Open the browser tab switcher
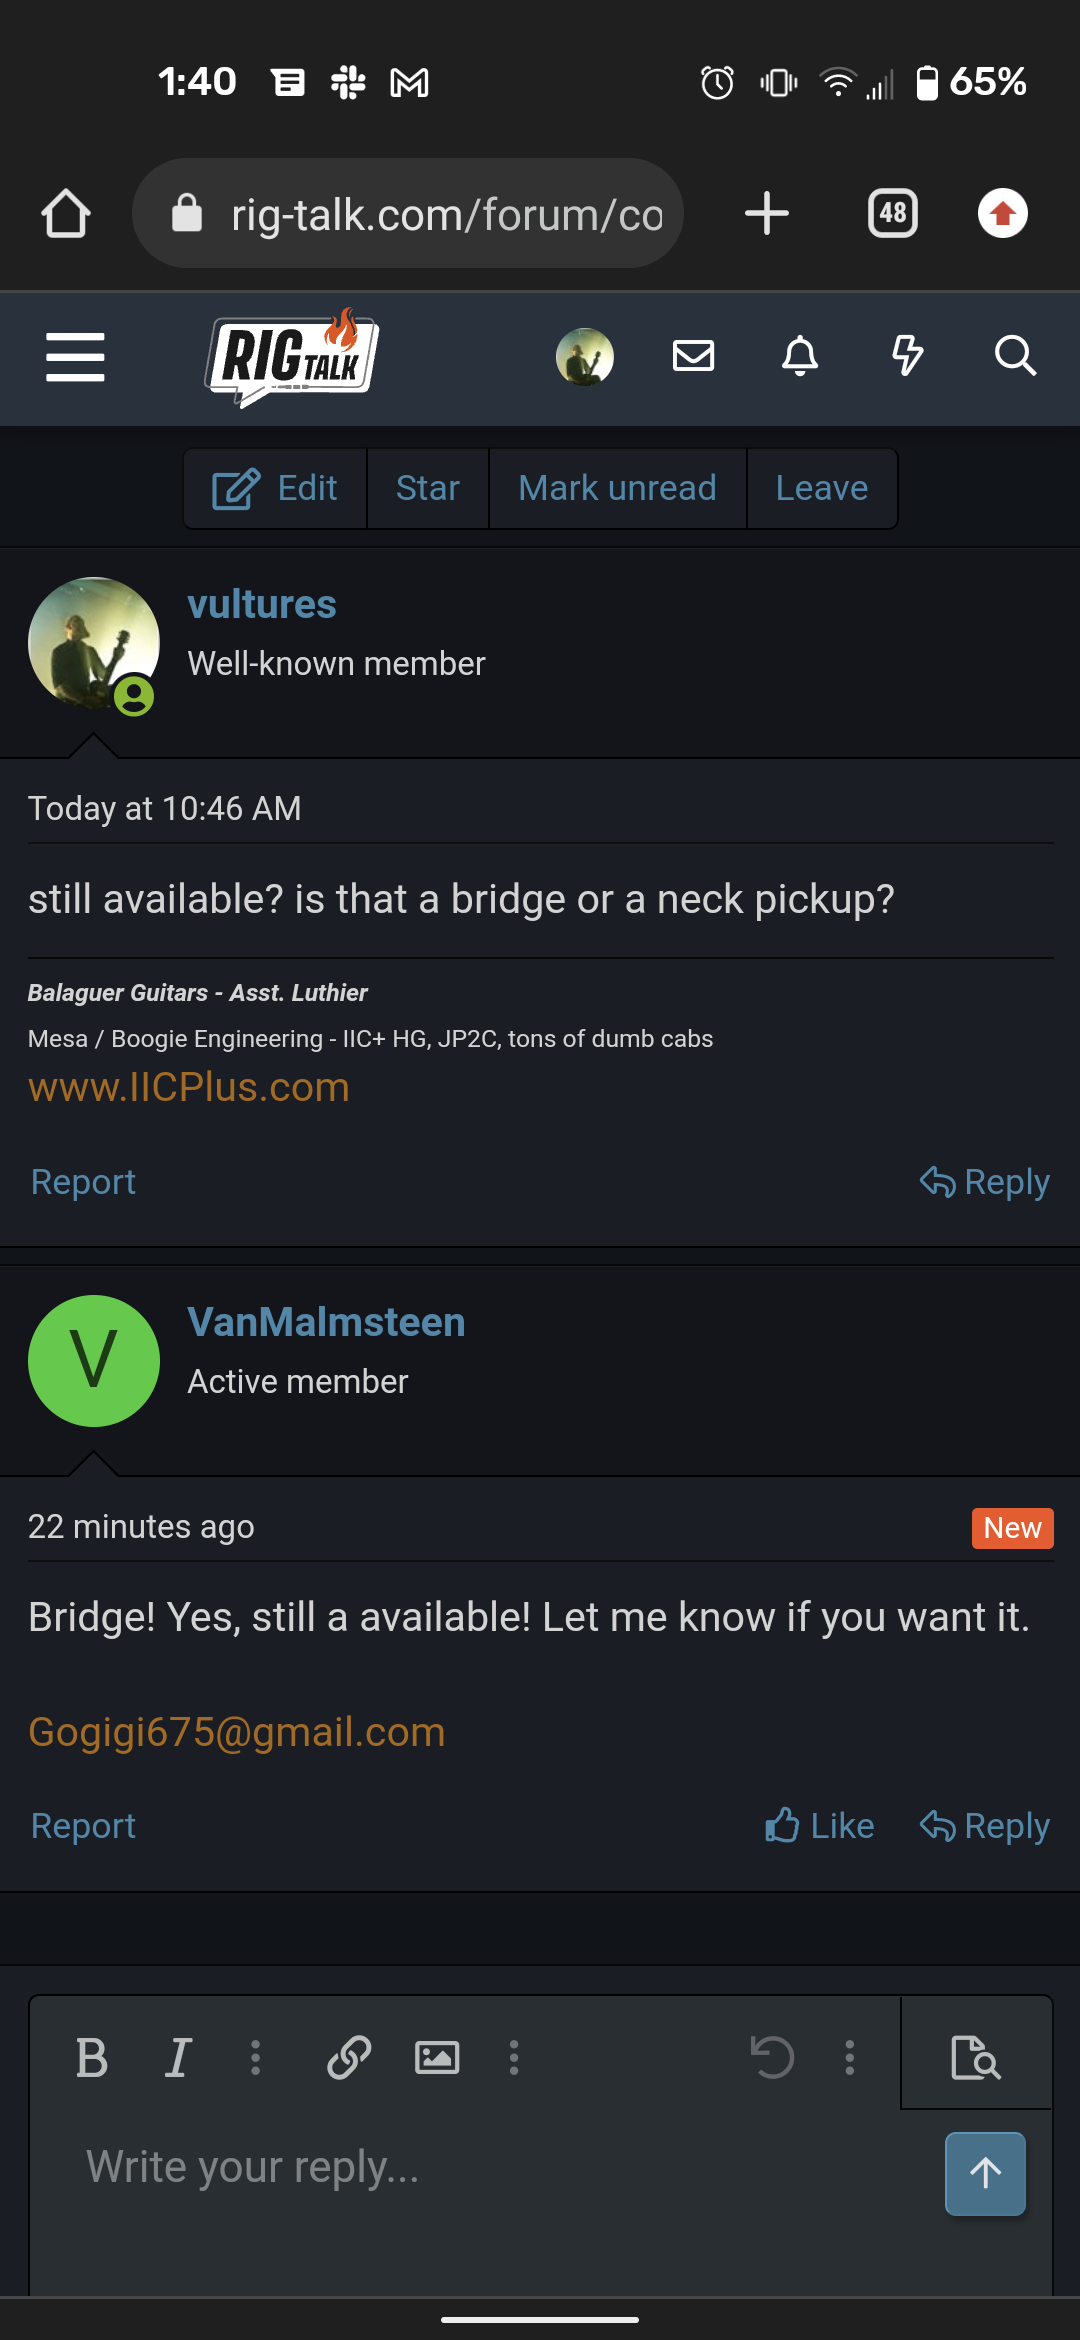Image resolution: width=1080 pixels, height=2340 pixels. point(893,214)
